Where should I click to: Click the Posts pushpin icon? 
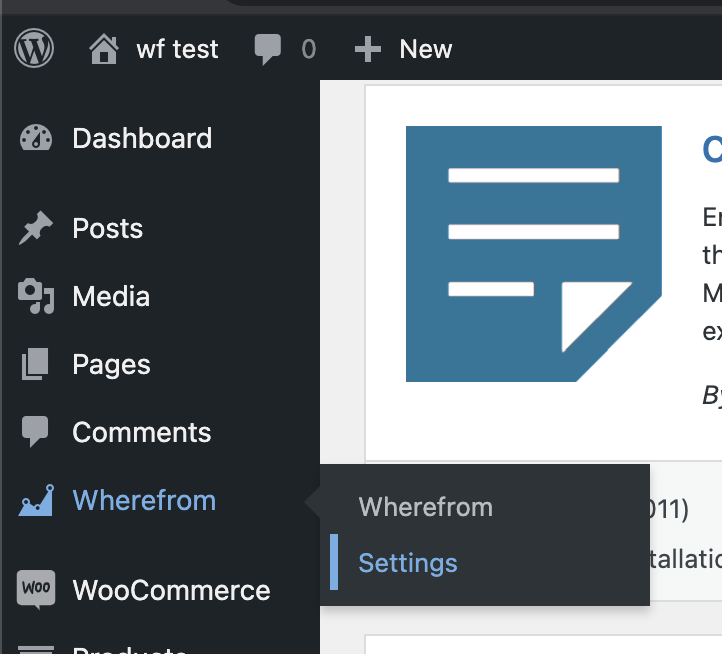click(x=36, y=229)
